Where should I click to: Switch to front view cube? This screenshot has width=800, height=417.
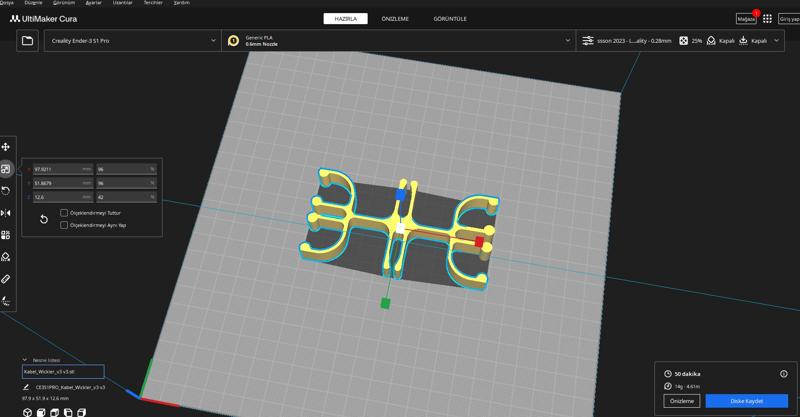coord(41,412)
